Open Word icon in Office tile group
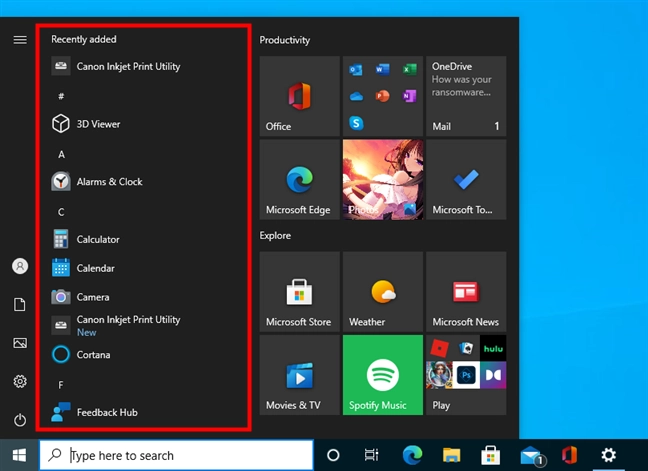This screenshot has width=648, height=471. (383, 69)
